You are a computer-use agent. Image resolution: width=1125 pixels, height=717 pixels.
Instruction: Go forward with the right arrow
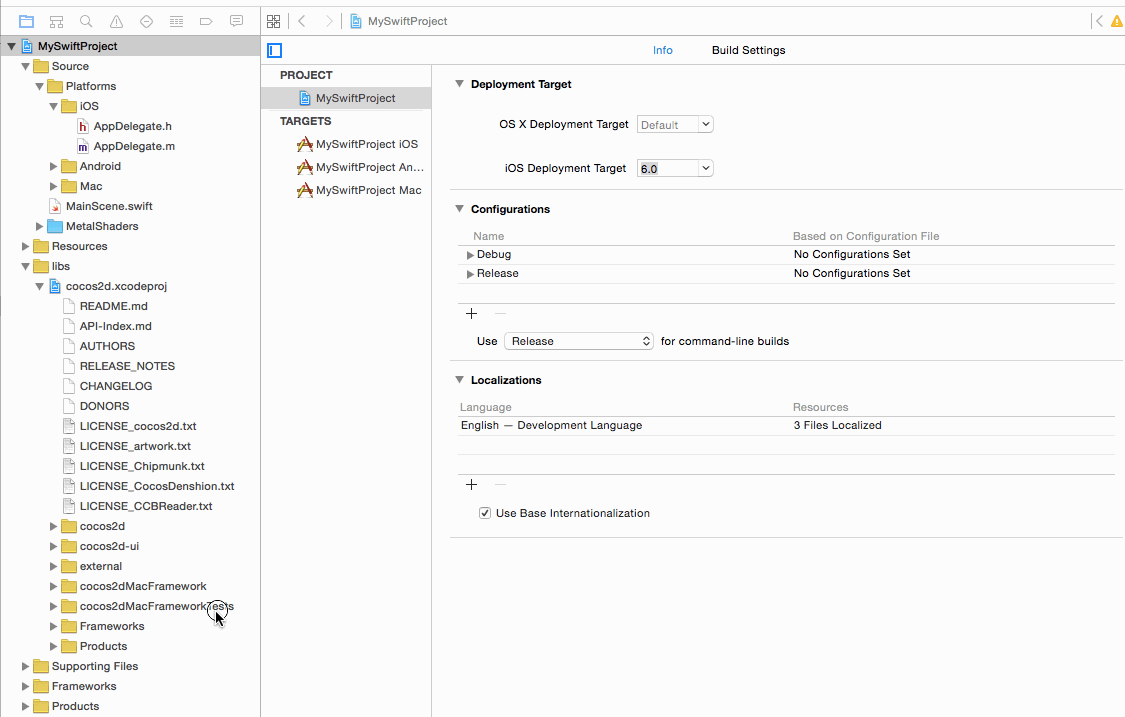click(x=329, y=22)
